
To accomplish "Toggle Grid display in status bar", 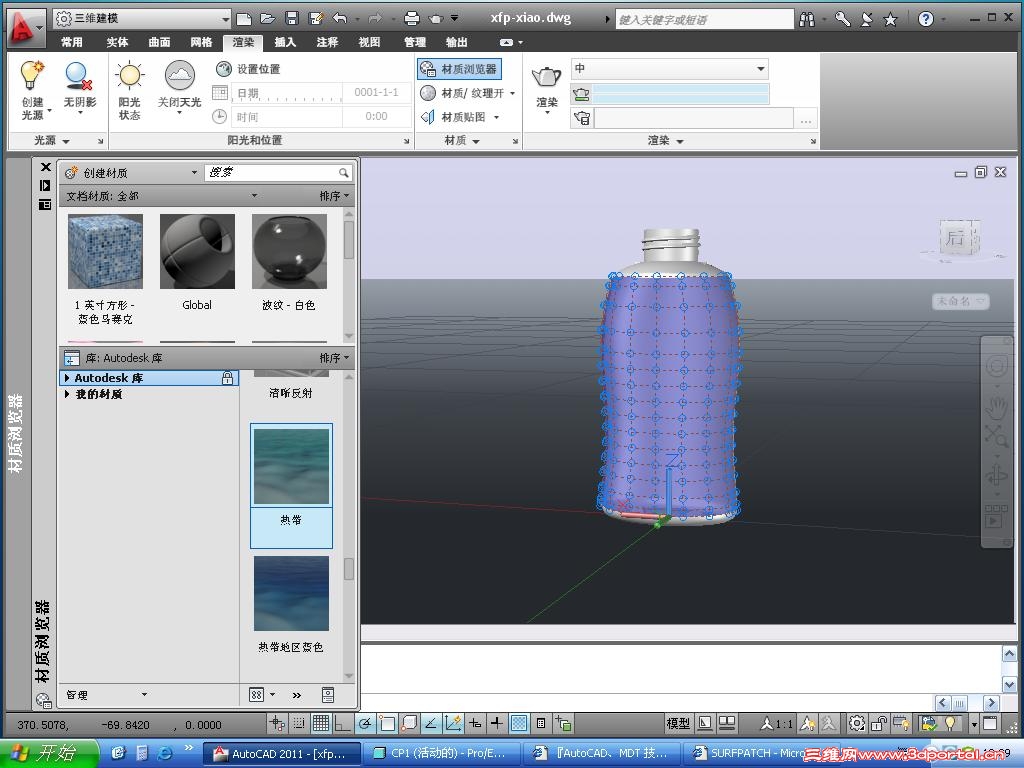I will click(321, 723).
